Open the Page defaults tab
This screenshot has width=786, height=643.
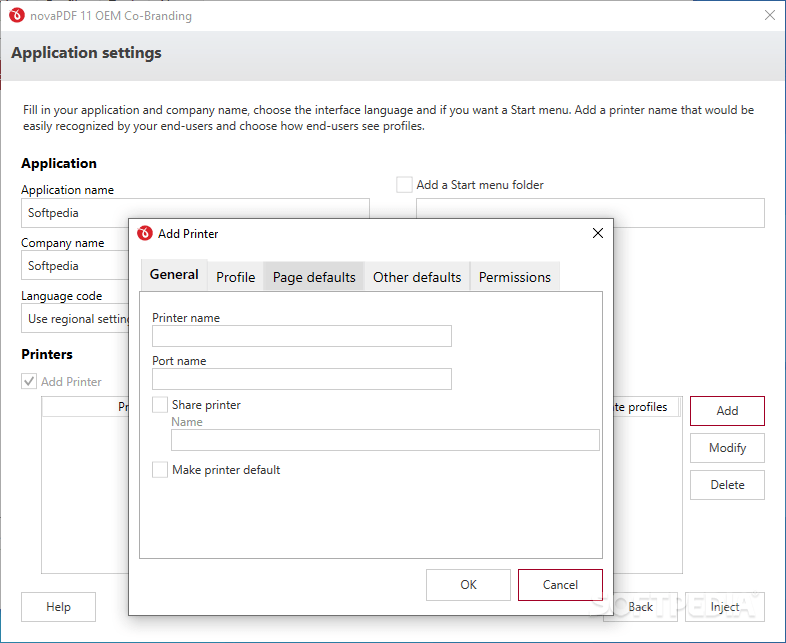click(x=314, y=277)
